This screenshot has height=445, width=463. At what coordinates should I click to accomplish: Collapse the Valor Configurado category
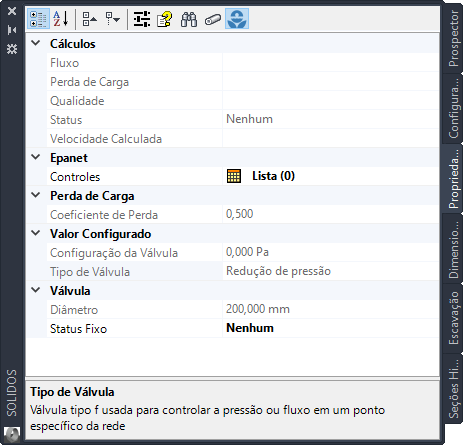[36, 233]
